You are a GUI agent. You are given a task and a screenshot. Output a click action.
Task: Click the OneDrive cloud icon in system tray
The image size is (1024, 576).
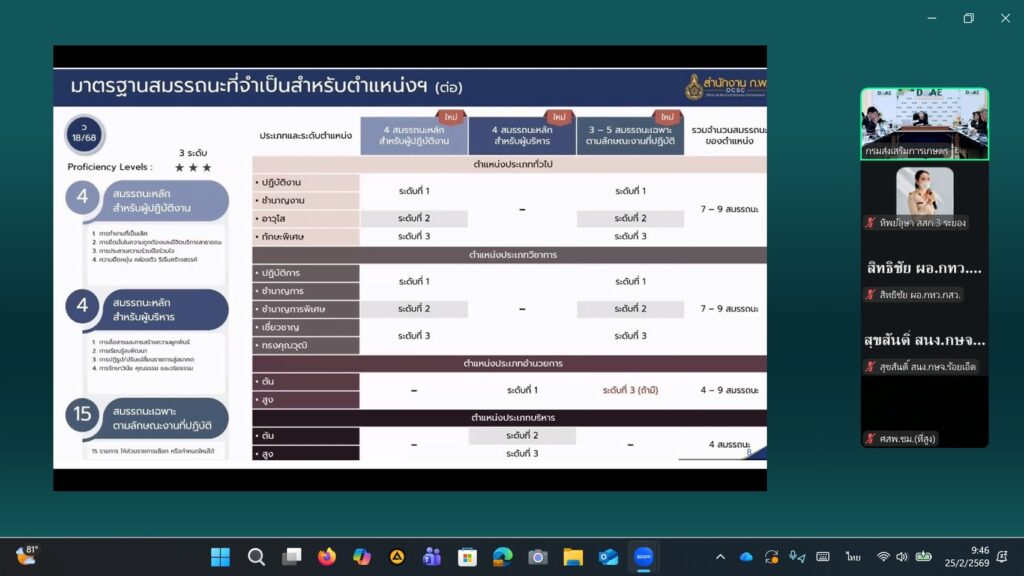pyautogui.click(x=746, y=557)
